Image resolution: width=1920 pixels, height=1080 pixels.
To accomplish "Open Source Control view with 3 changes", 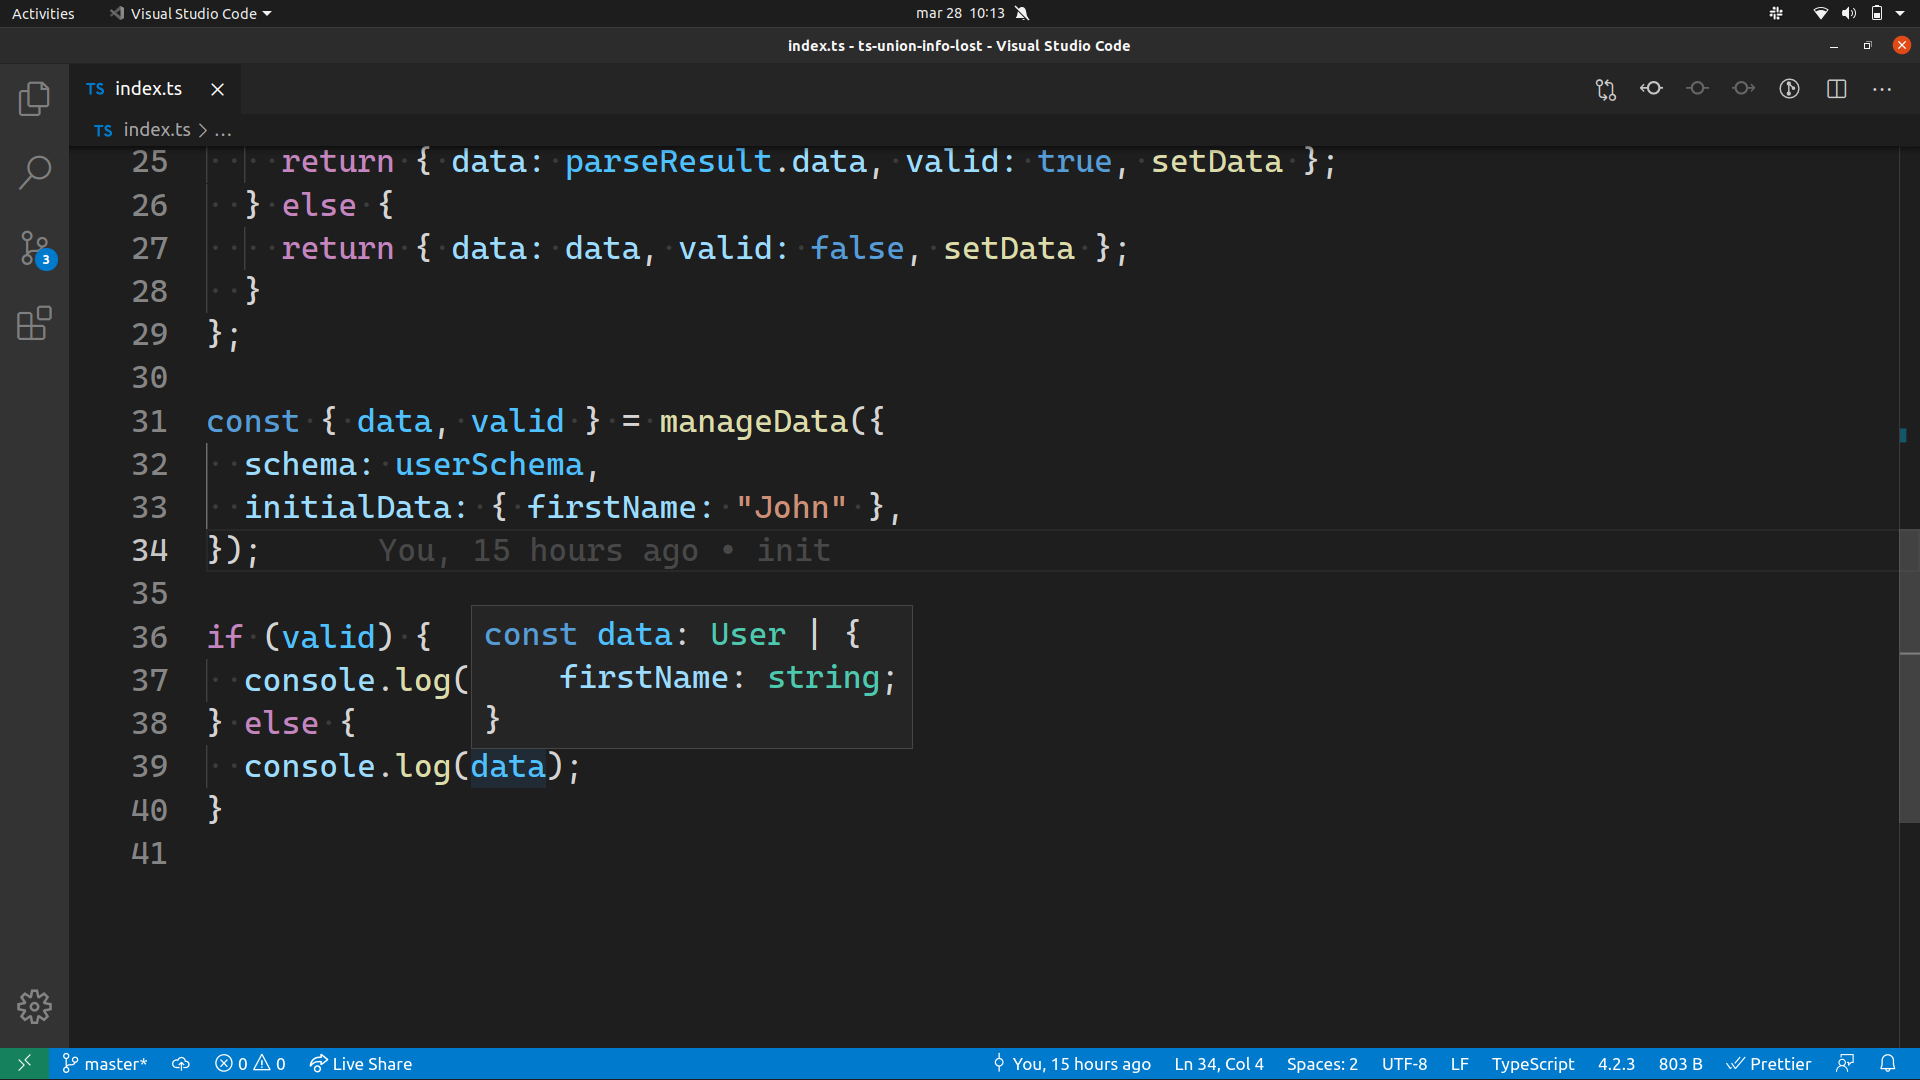I will click(34, 248).
